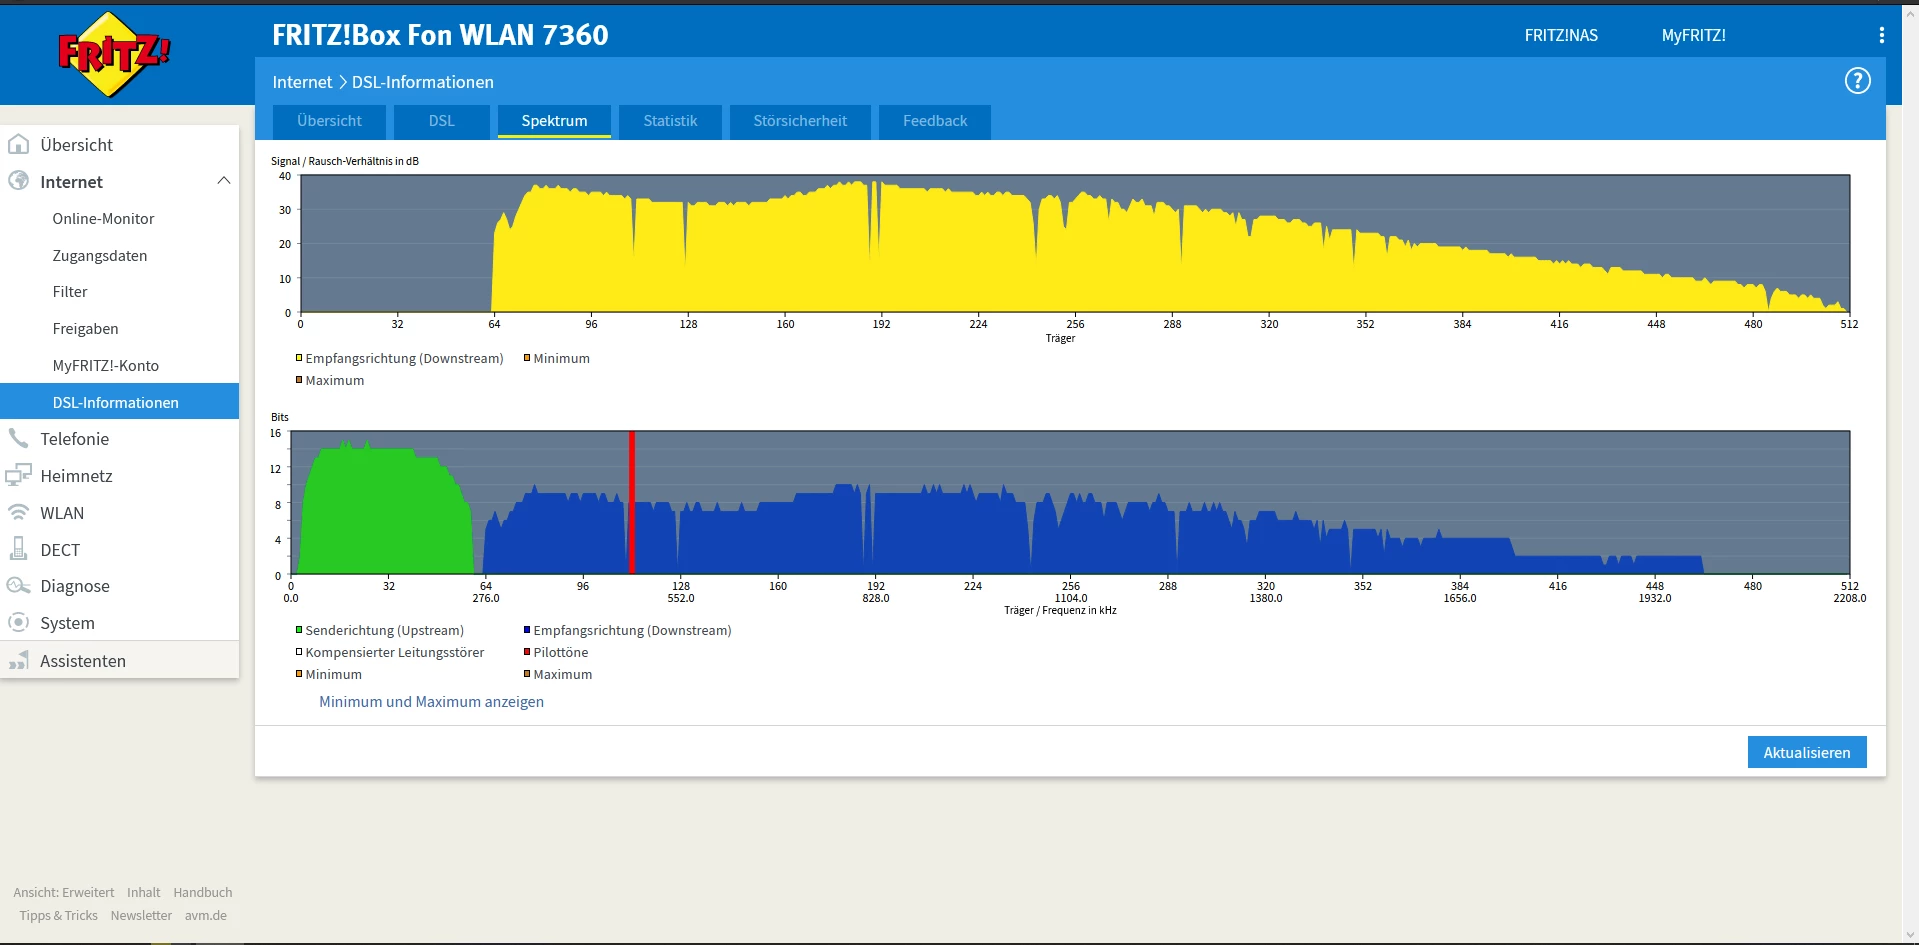Viewport: 1919px width, 945px height.
Task: Open FRITZ!NAS link in header
Action: [1561, 35]
